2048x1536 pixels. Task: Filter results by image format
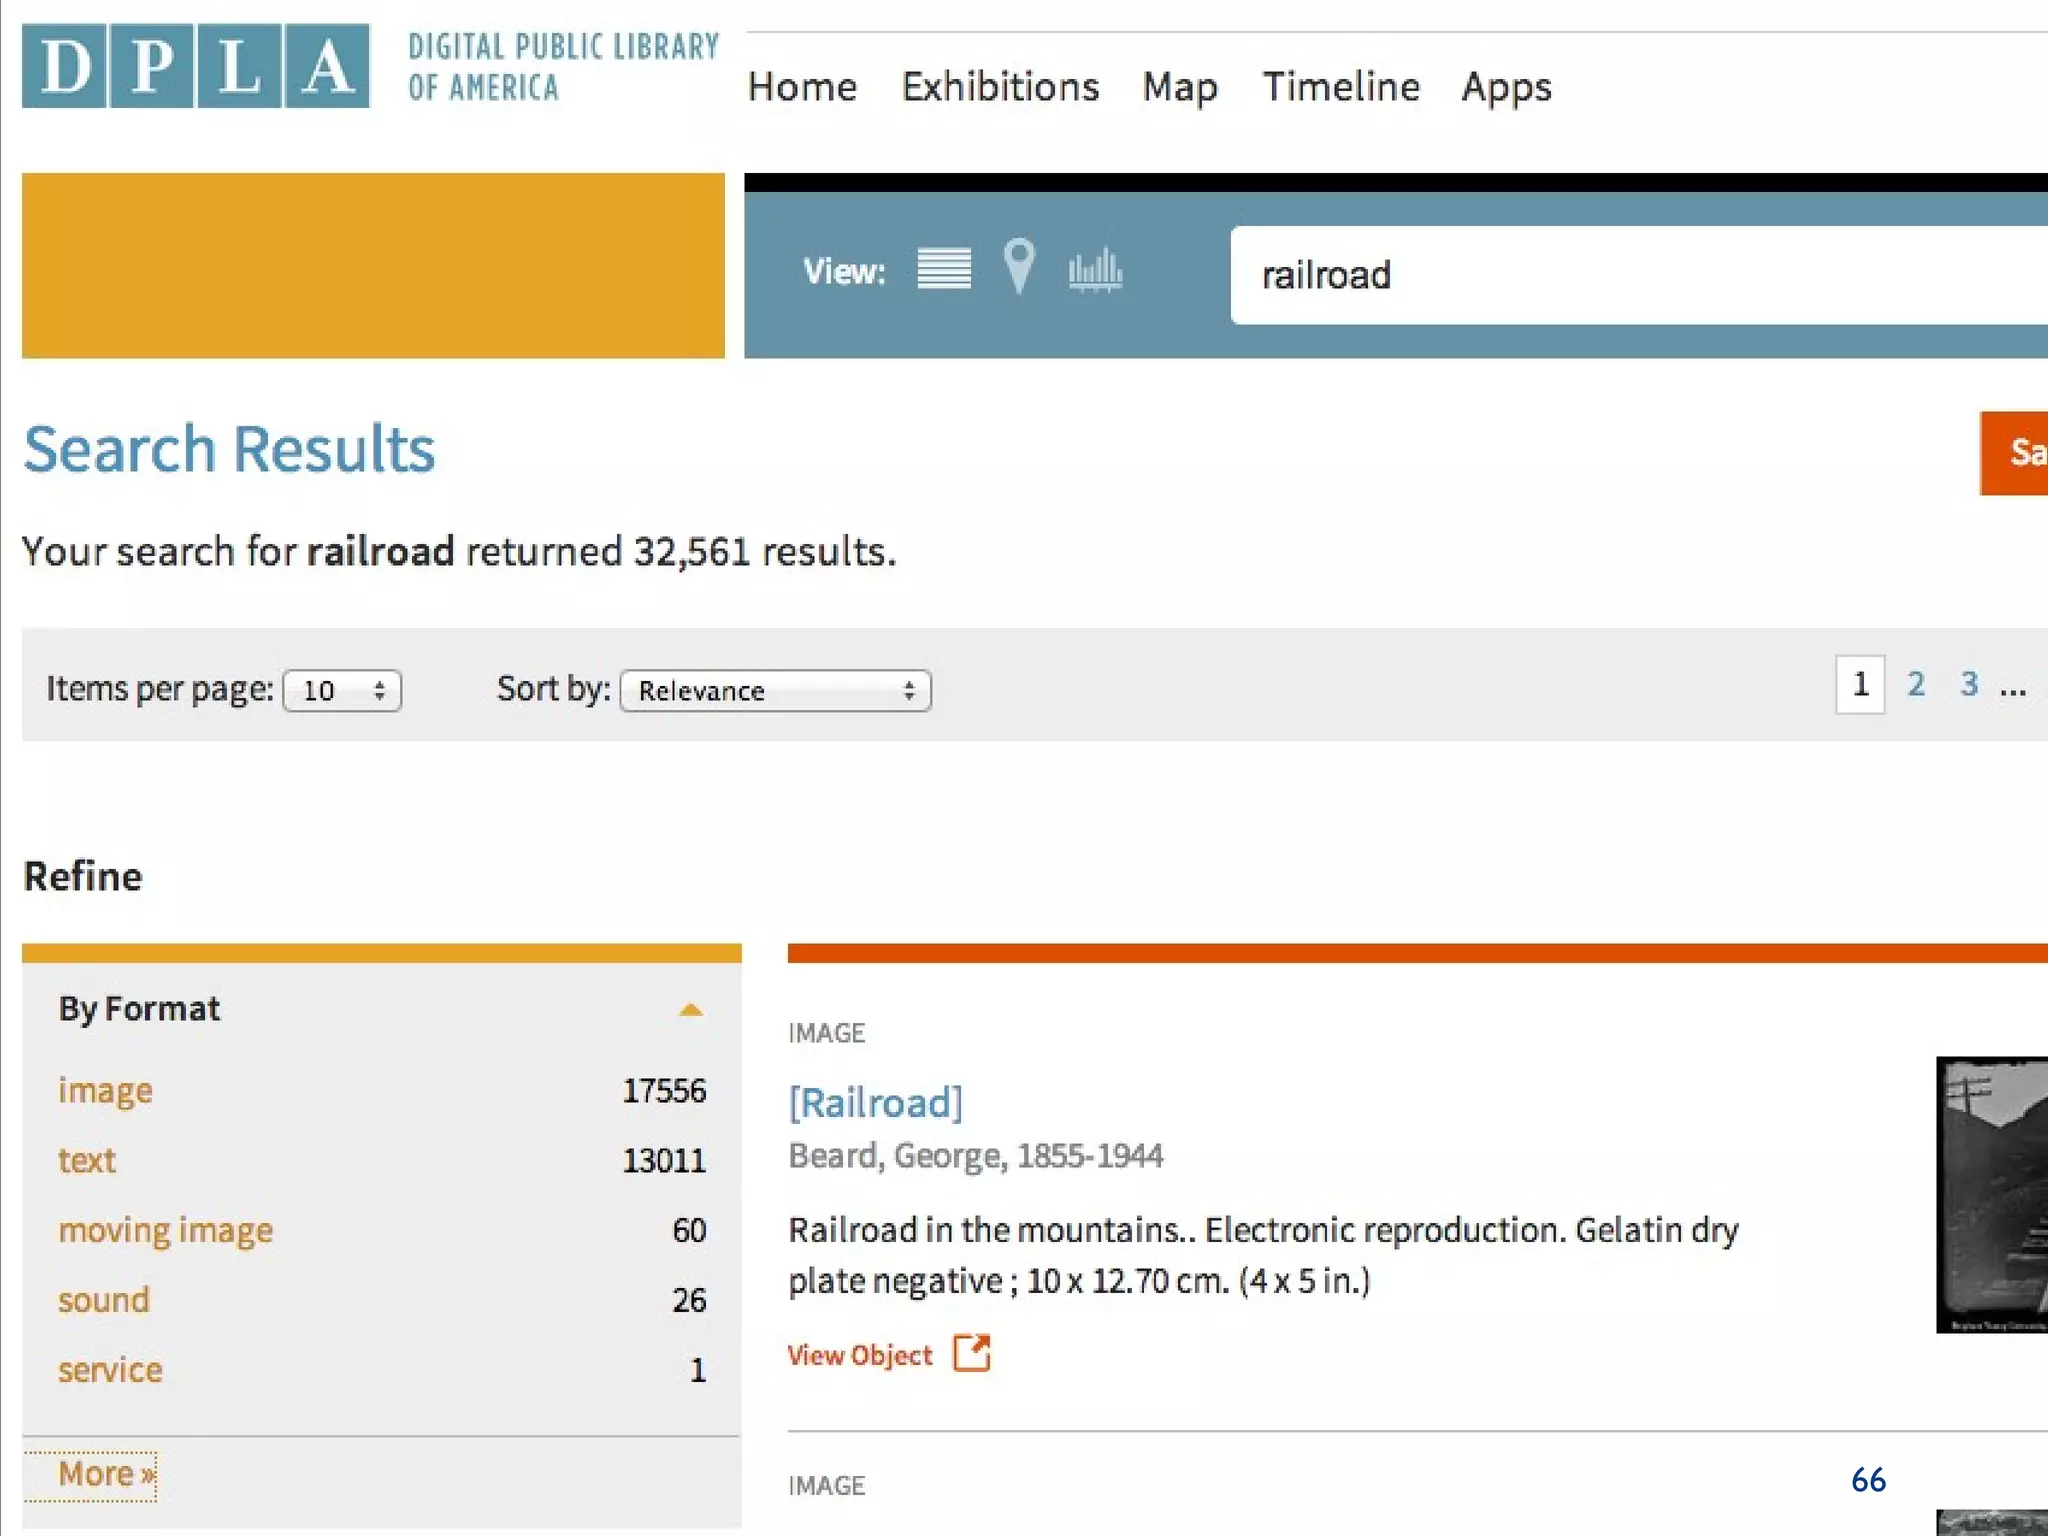pyautogui.click(x=105, y=1090)
